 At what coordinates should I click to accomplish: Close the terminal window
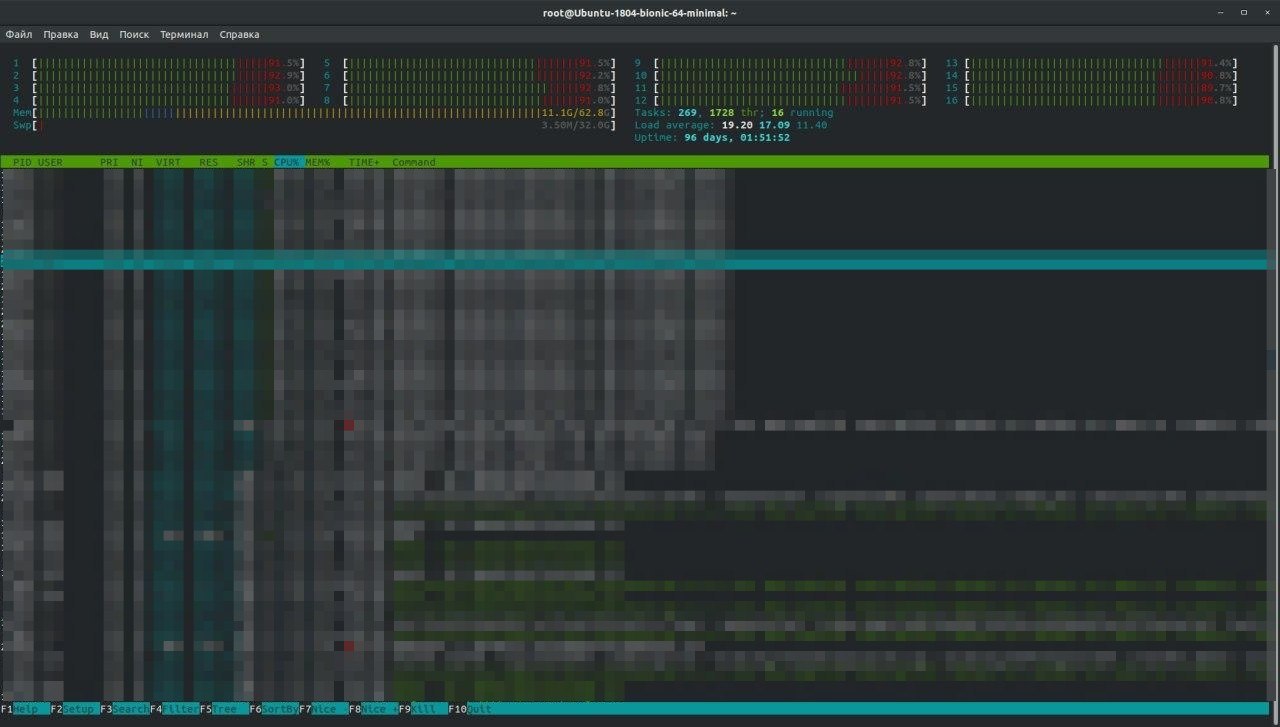pos(1265,13)
